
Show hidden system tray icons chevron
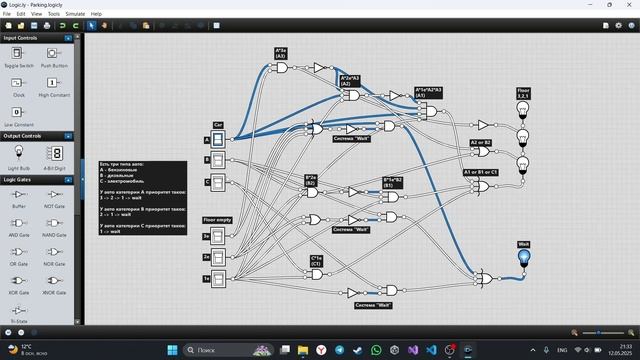pos(533,350)
